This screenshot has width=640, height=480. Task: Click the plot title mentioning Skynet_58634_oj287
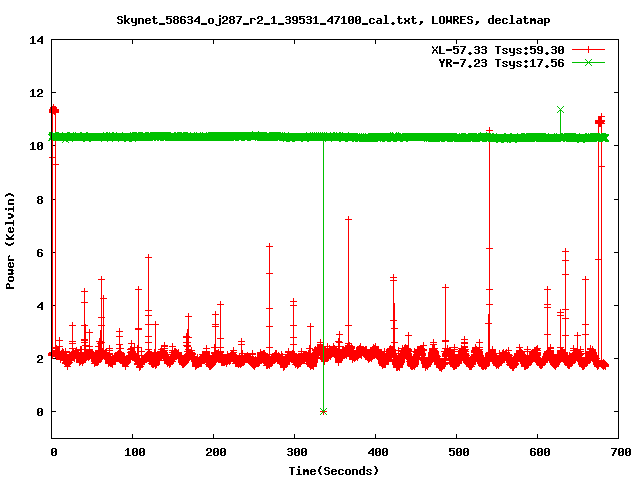pyautogui.click(x=333, y=20)
